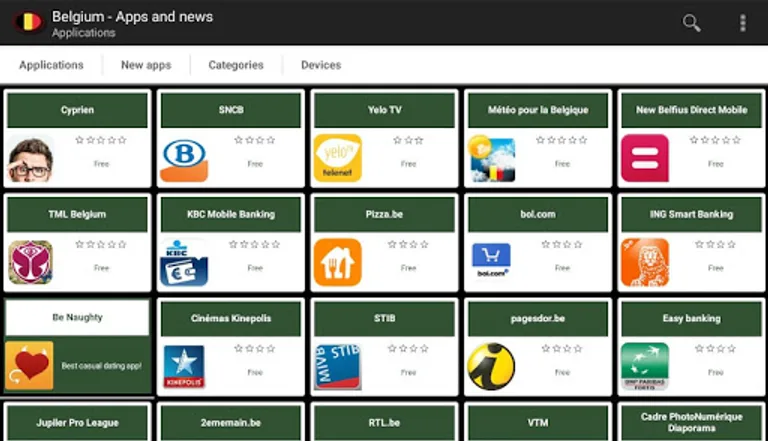The width and height of the screenshot is (768, 441).
Task: Open the 2ememain.be app
Action: tap(231, 422)
